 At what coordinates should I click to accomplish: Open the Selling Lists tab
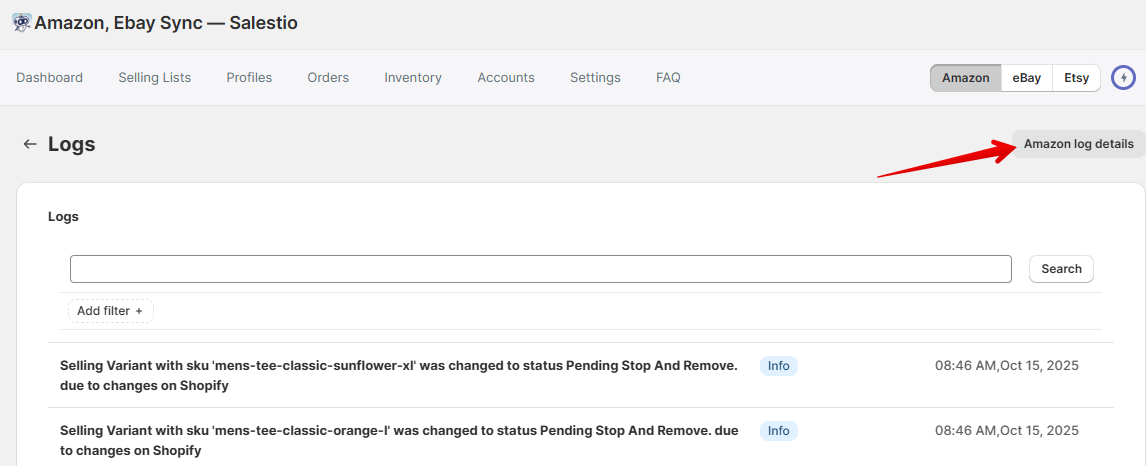point(154,78)
